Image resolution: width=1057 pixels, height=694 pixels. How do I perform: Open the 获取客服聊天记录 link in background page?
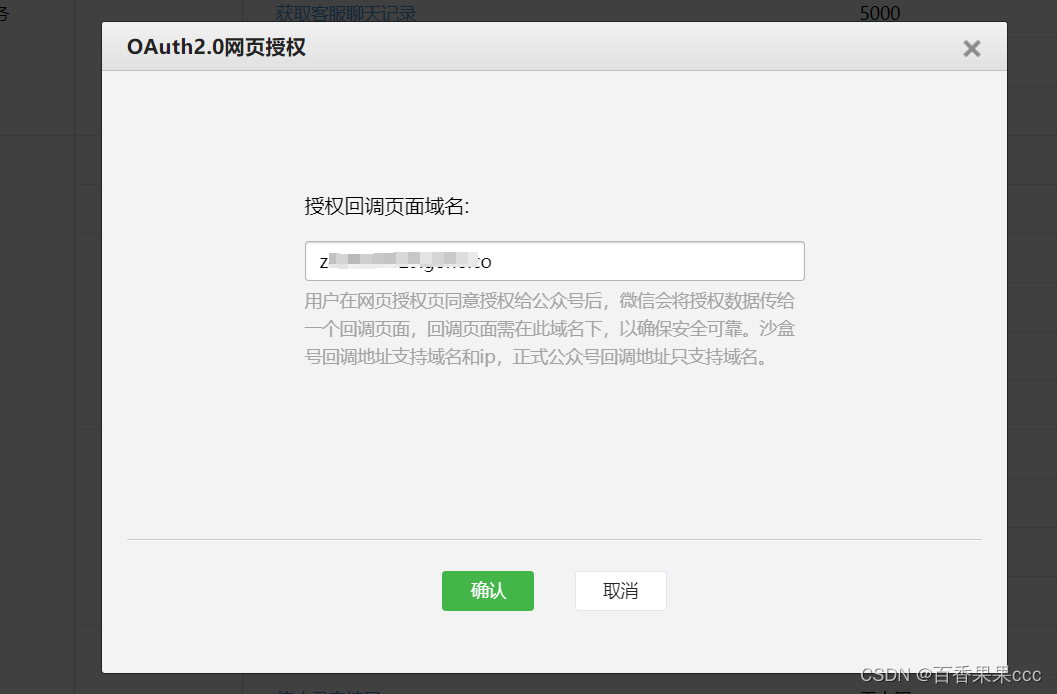point(346,12)
